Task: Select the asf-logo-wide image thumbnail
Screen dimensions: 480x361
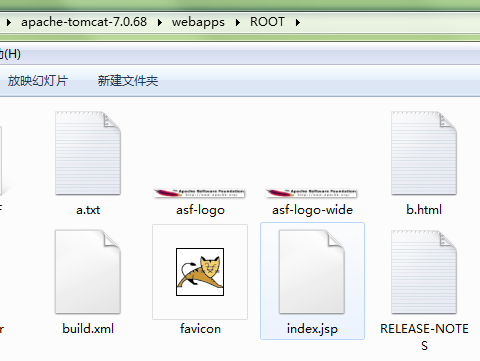Action: click(x=312, y=193)
